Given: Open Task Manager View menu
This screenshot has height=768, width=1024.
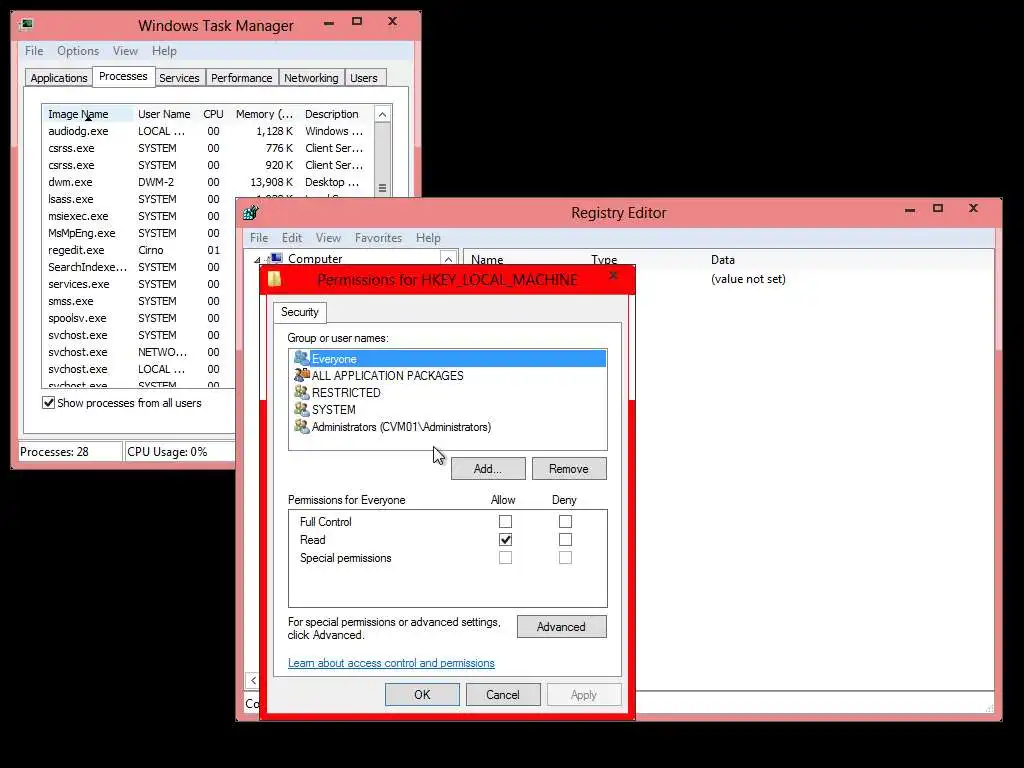Looking at the screenshot, I should point(125,51).
